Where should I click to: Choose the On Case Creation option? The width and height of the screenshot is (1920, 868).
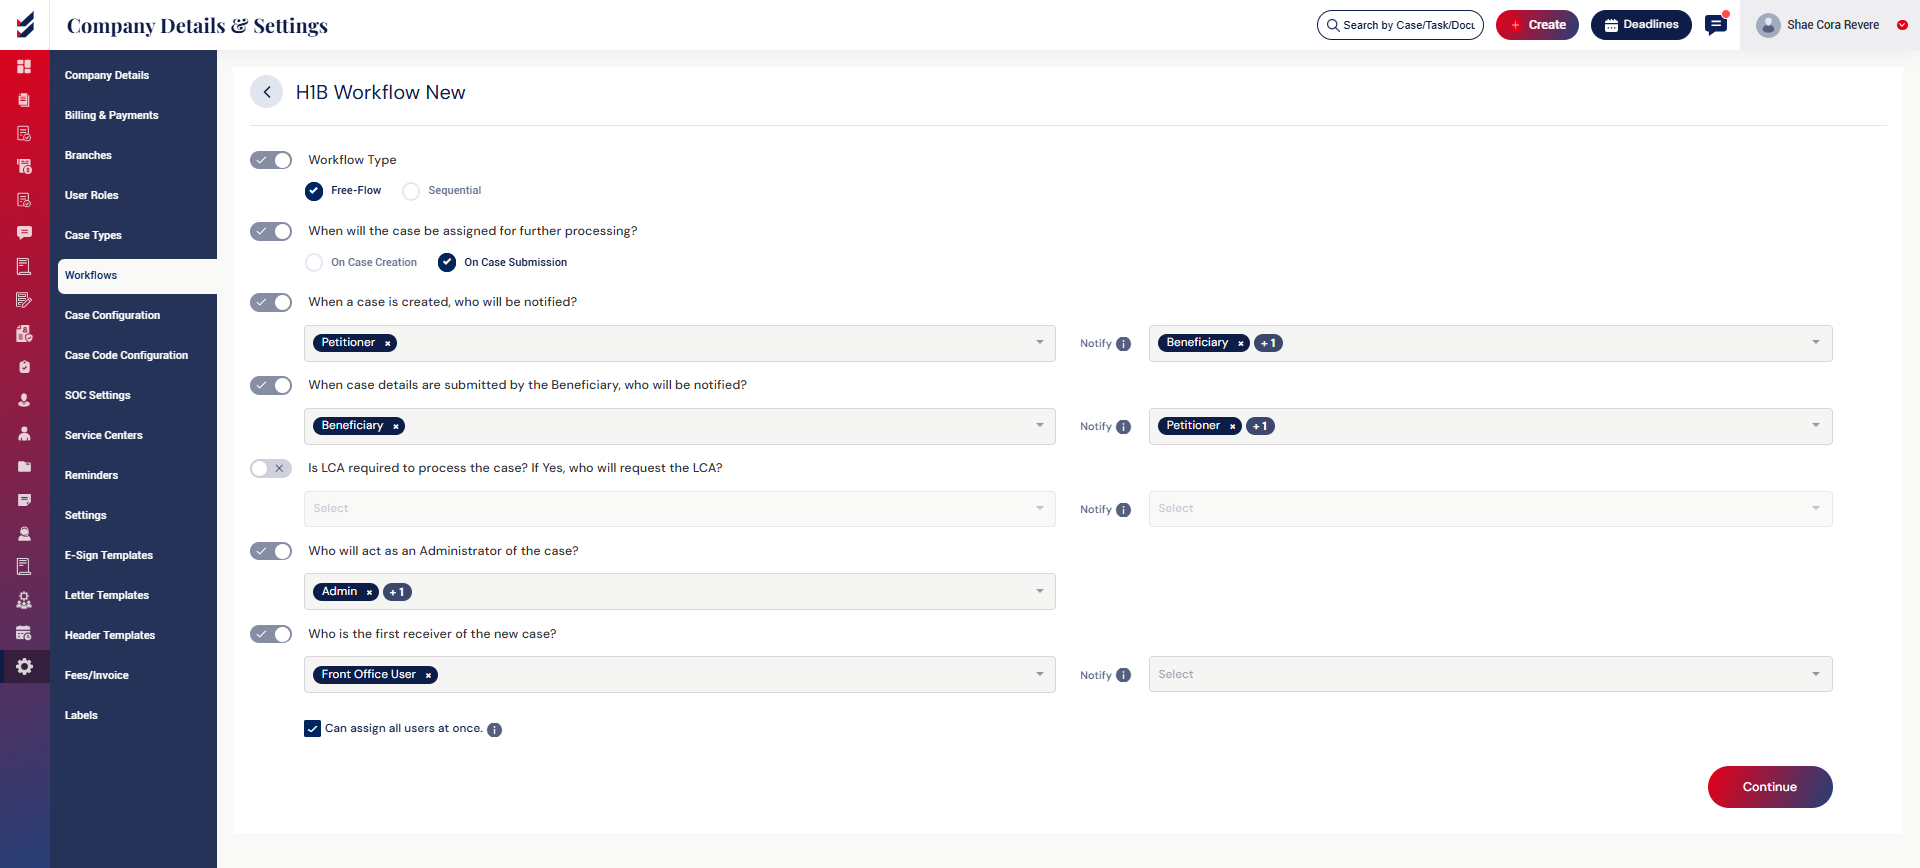click(x=314, y=263)
